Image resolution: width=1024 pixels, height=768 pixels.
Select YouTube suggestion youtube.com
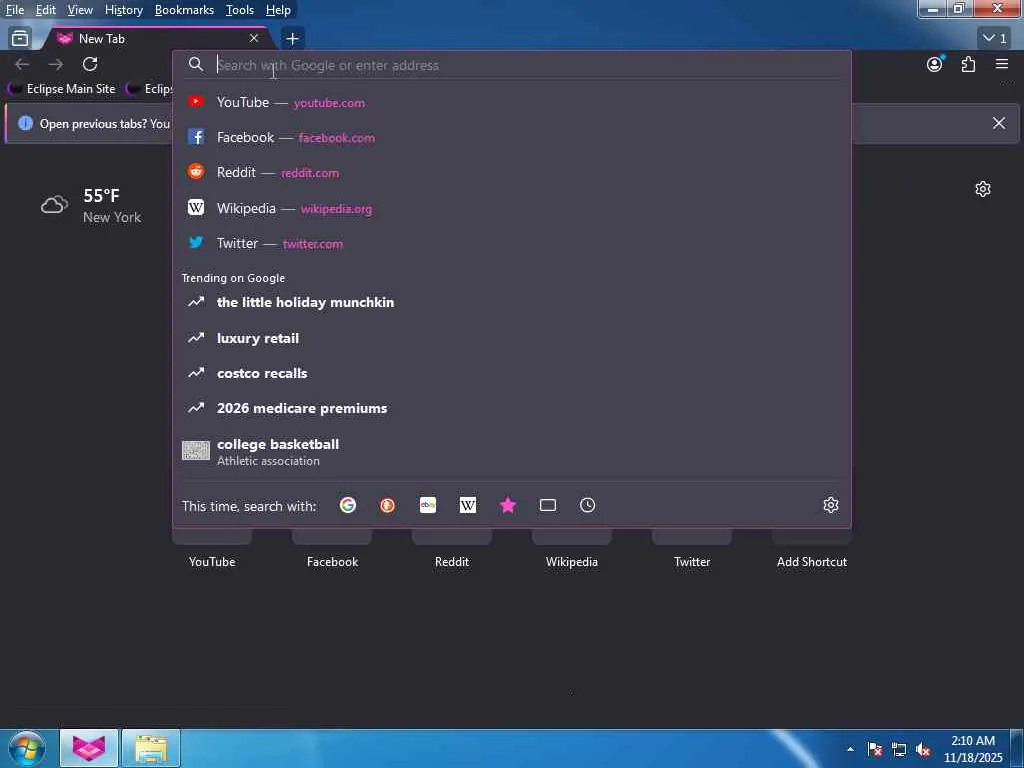[x=511, y=102]
